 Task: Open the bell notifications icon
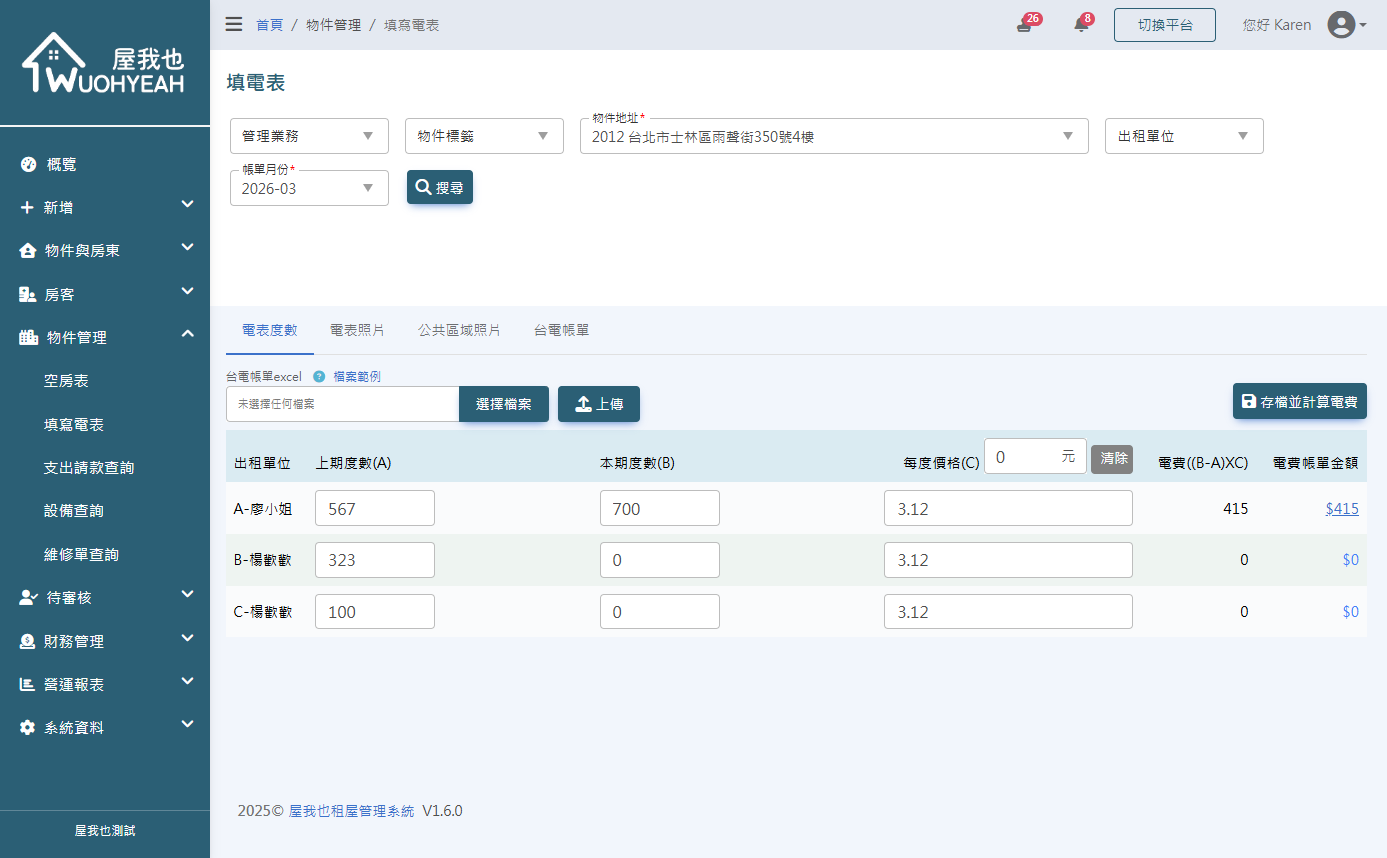1081,25
